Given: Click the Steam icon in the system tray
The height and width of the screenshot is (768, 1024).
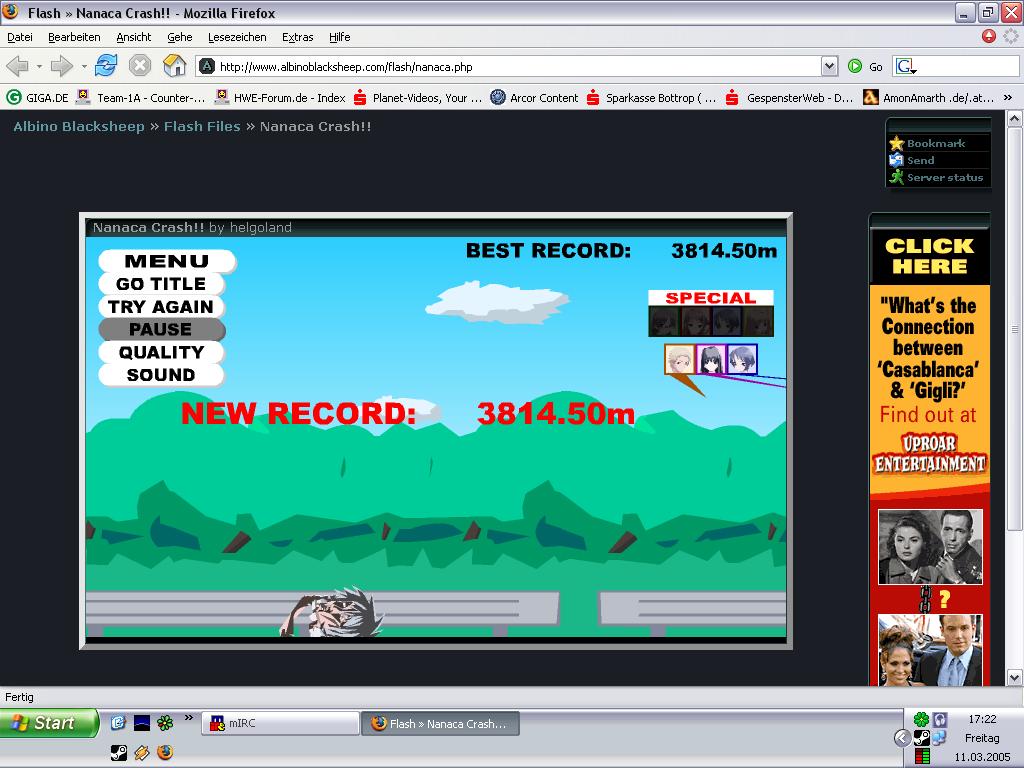Looking at the screenshot, I should 921,738.
